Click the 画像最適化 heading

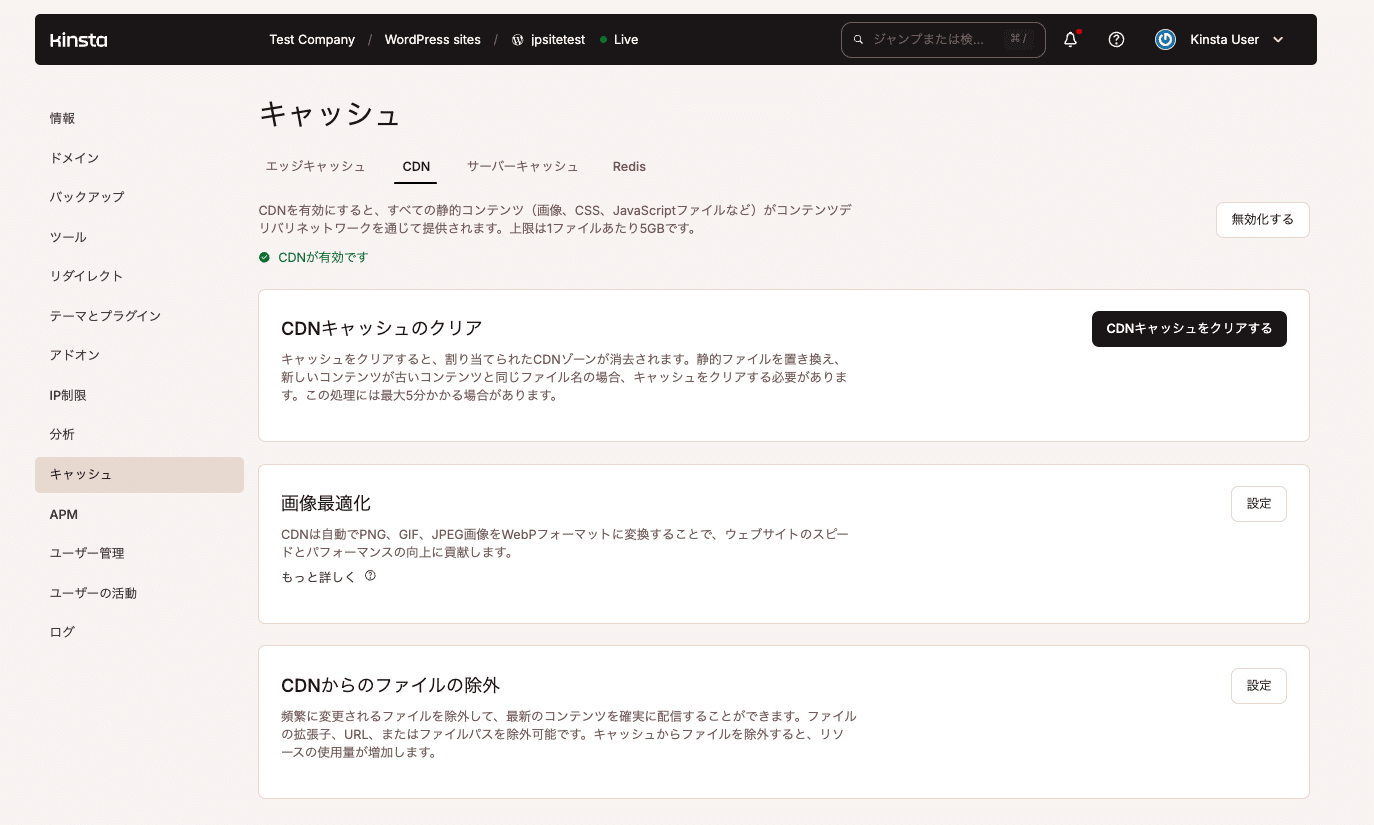326,503
